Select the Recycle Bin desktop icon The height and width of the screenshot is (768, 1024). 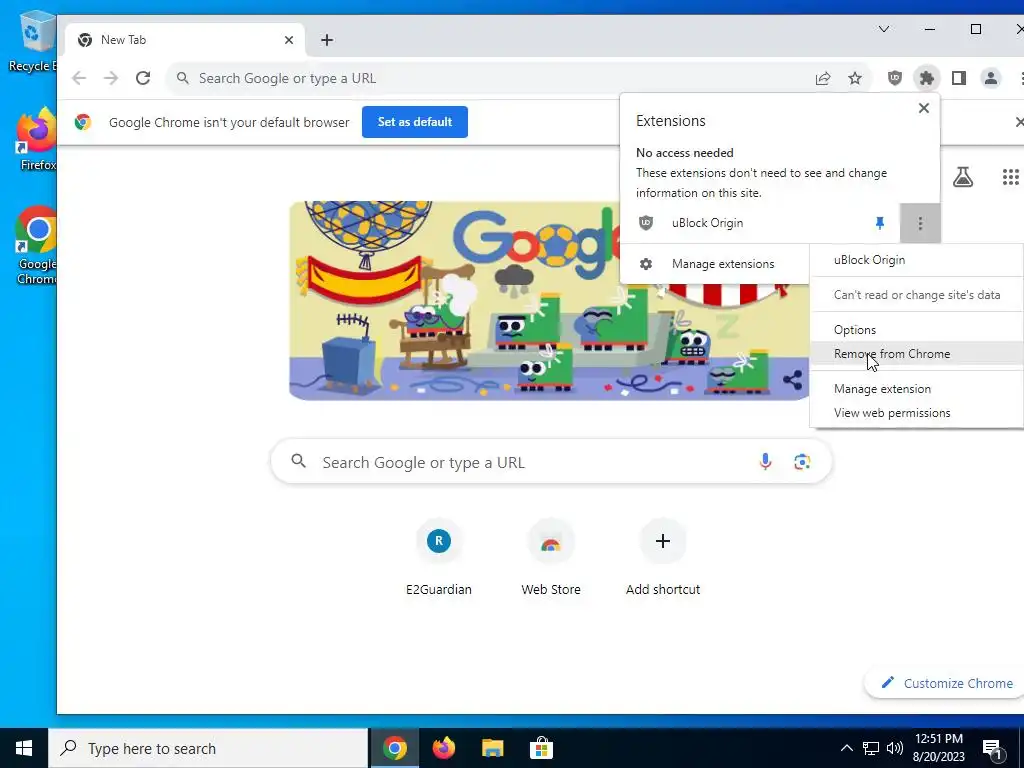tap(33, 41)
